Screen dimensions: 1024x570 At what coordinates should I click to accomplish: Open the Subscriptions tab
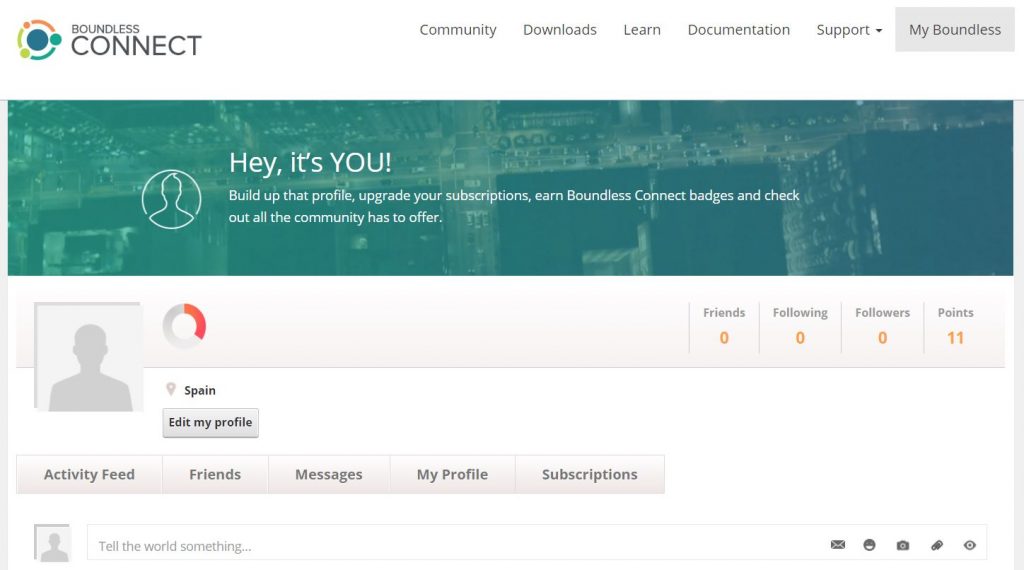pyautogui.click(x=589, y=475)
